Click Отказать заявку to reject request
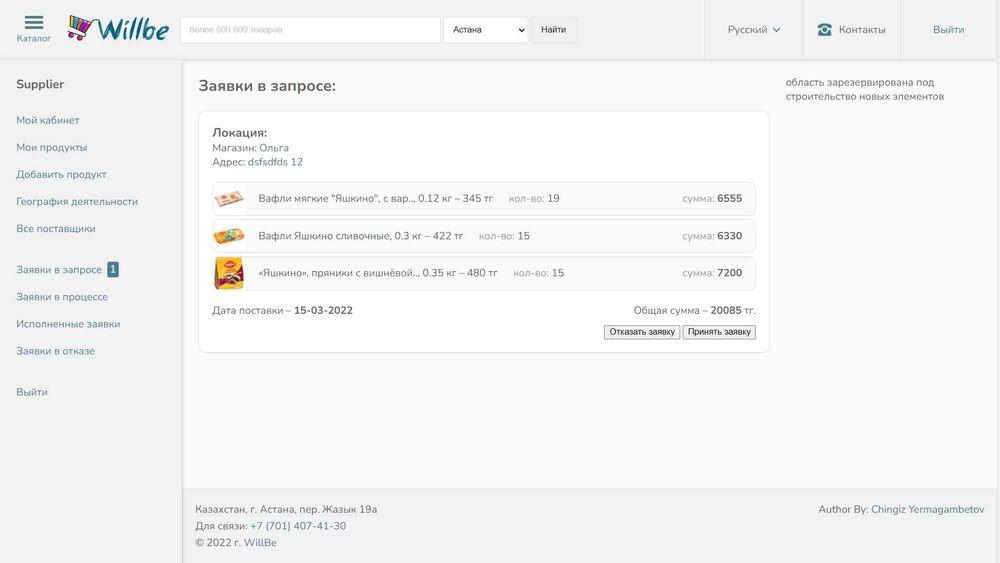This screenshot has width=1000, height=563. click(642, 332)
